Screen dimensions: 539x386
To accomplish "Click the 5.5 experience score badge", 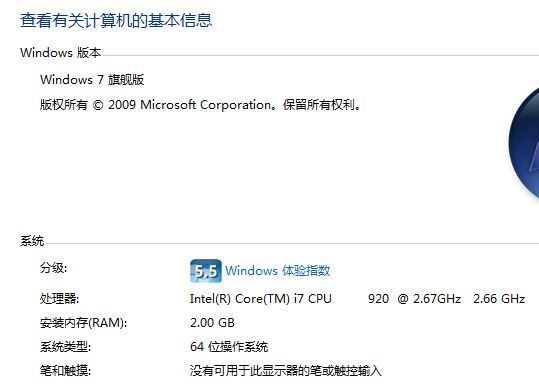I will coord(206,271).
